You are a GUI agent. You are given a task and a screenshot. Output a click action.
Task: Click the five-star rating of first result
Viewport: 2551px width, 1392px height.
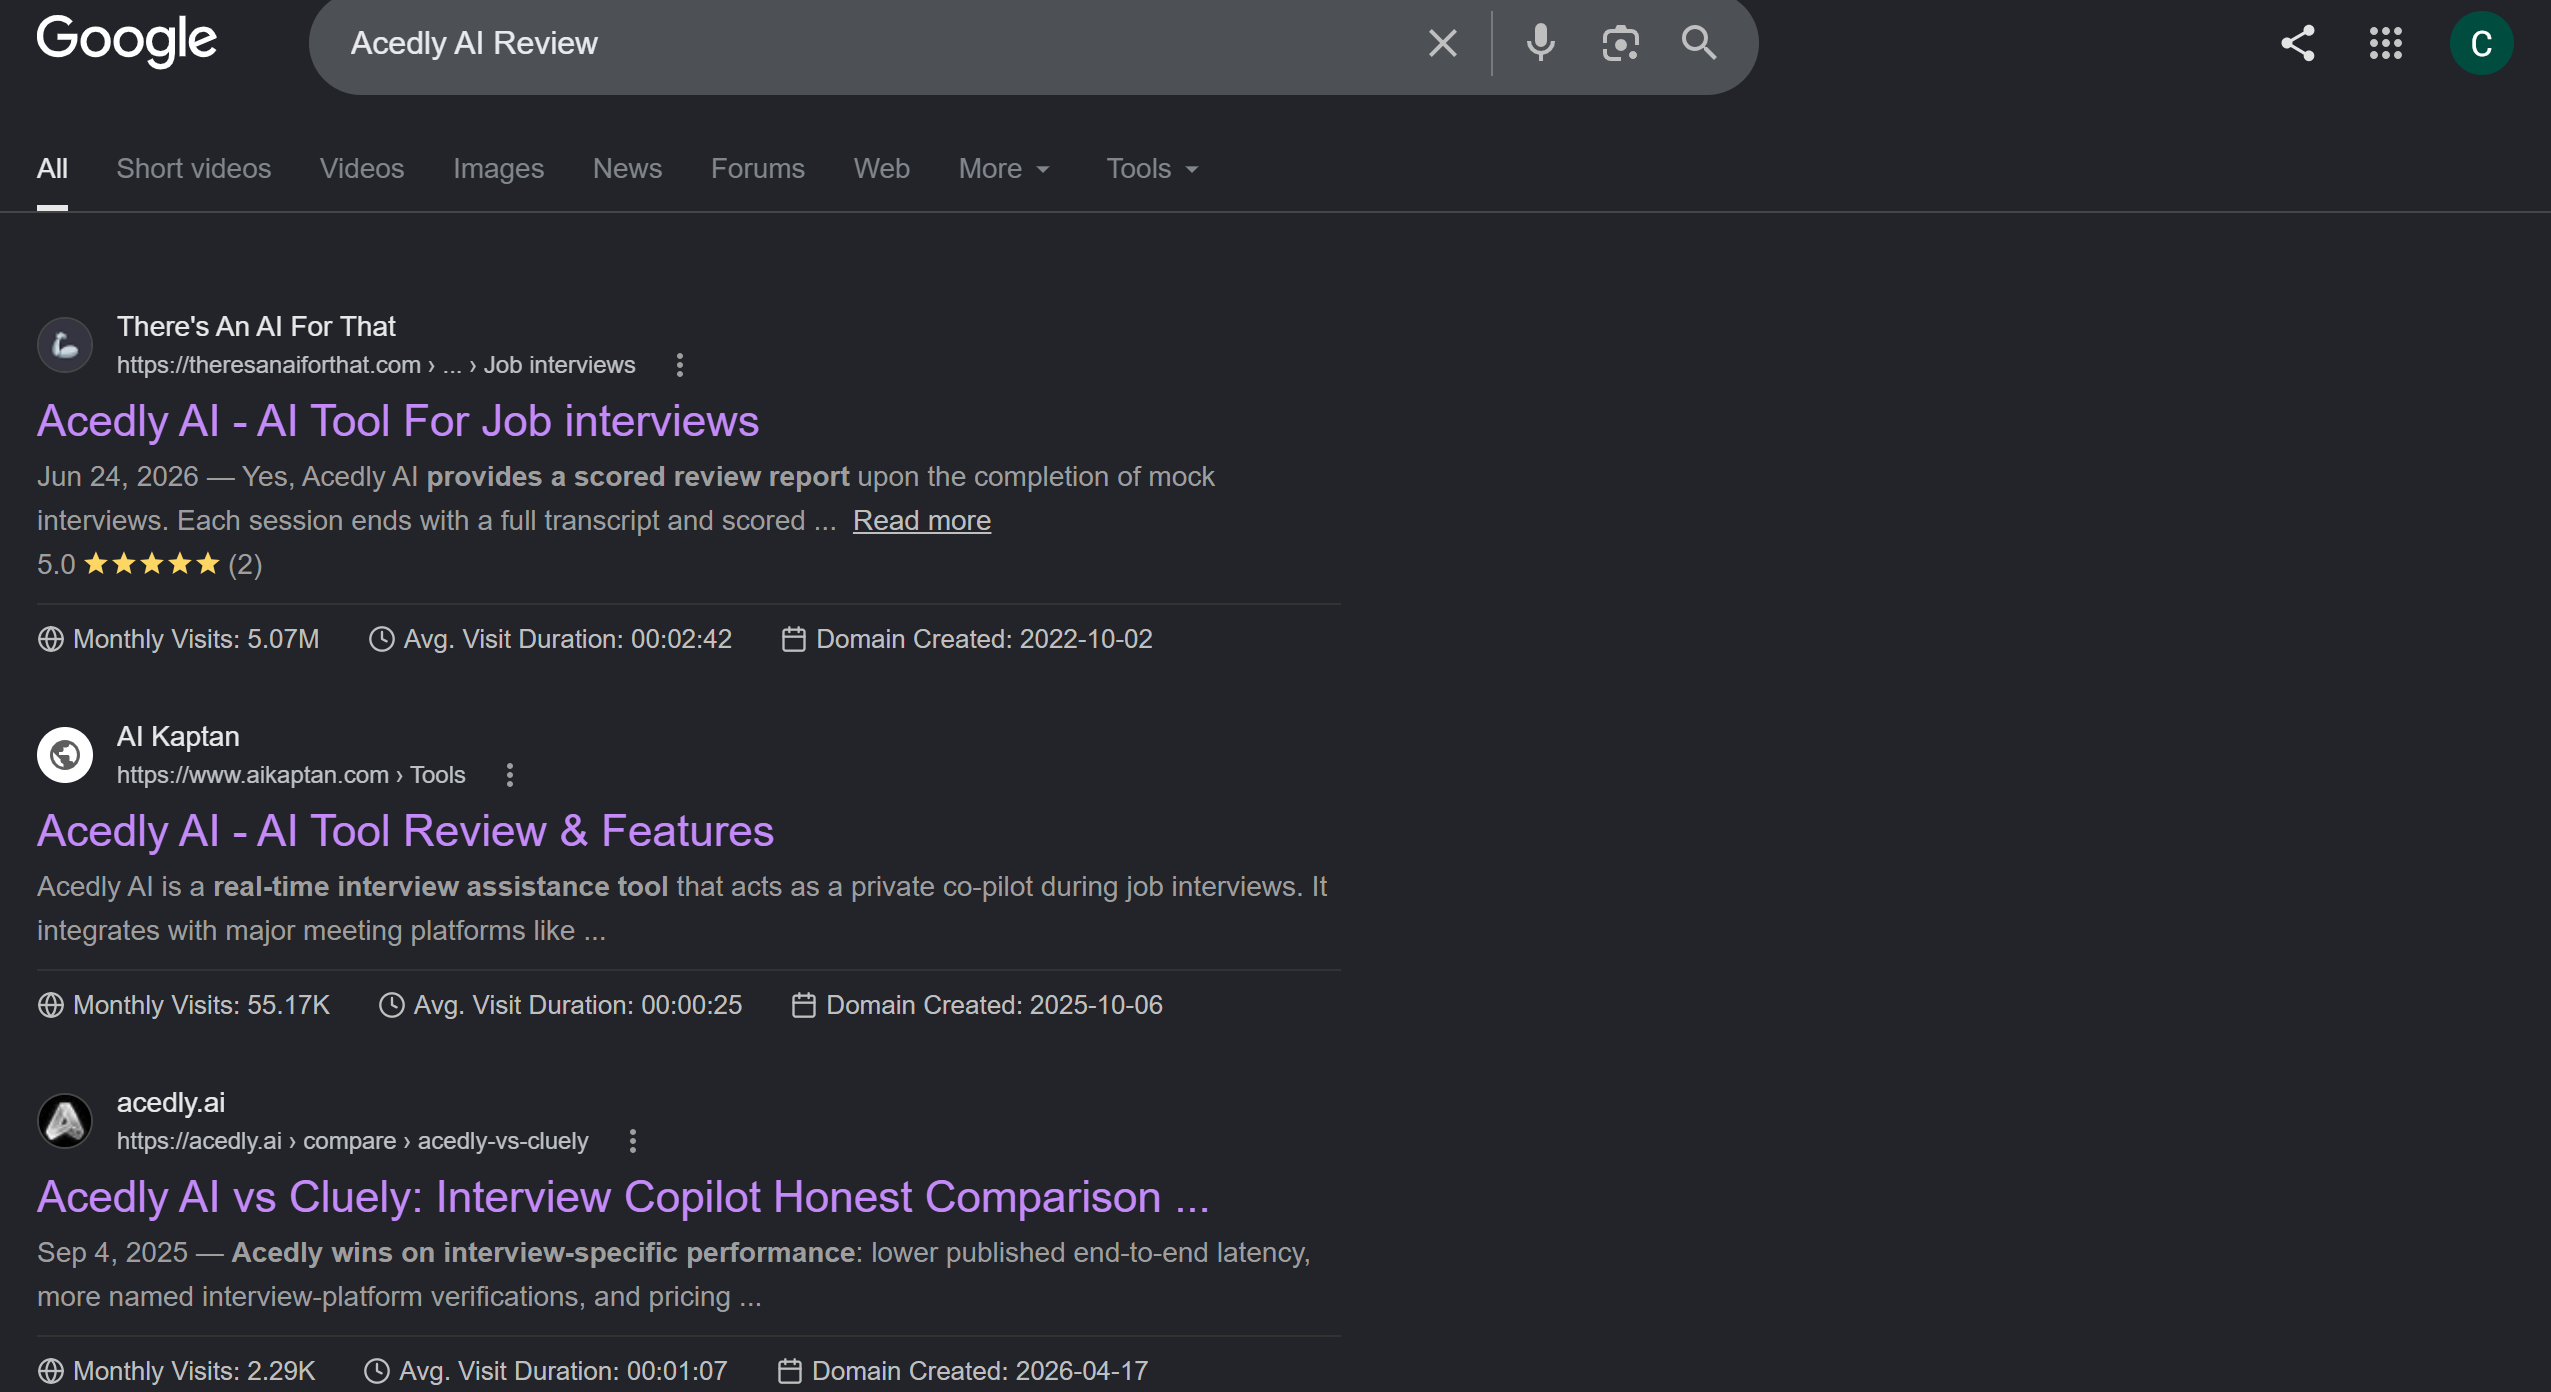(152, 564)
